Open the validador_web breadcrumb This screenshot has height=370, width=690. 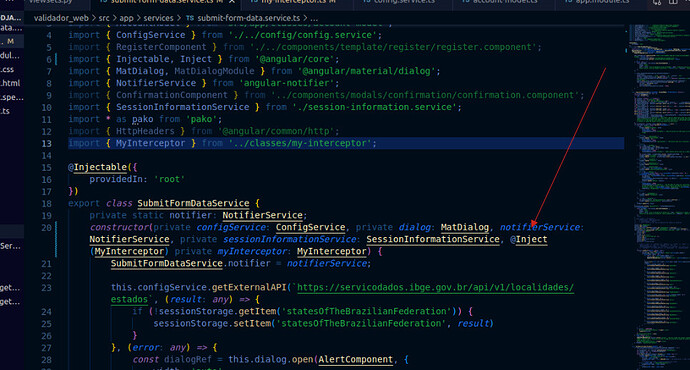(x=61, y=18)
